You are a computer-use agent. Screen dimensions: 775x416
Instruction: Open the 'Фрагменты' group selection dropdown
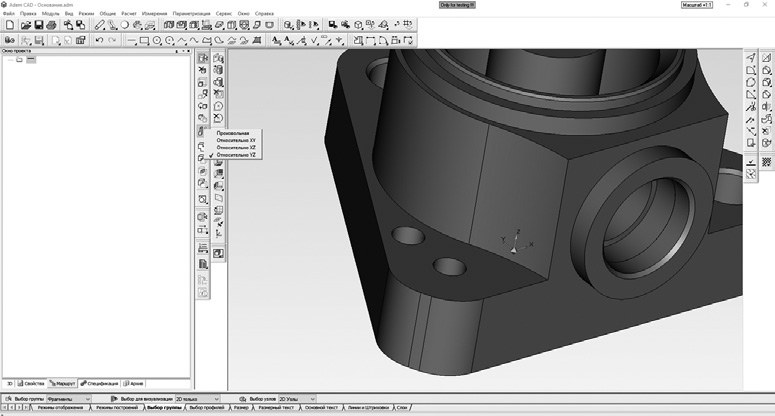coord(69,398)
